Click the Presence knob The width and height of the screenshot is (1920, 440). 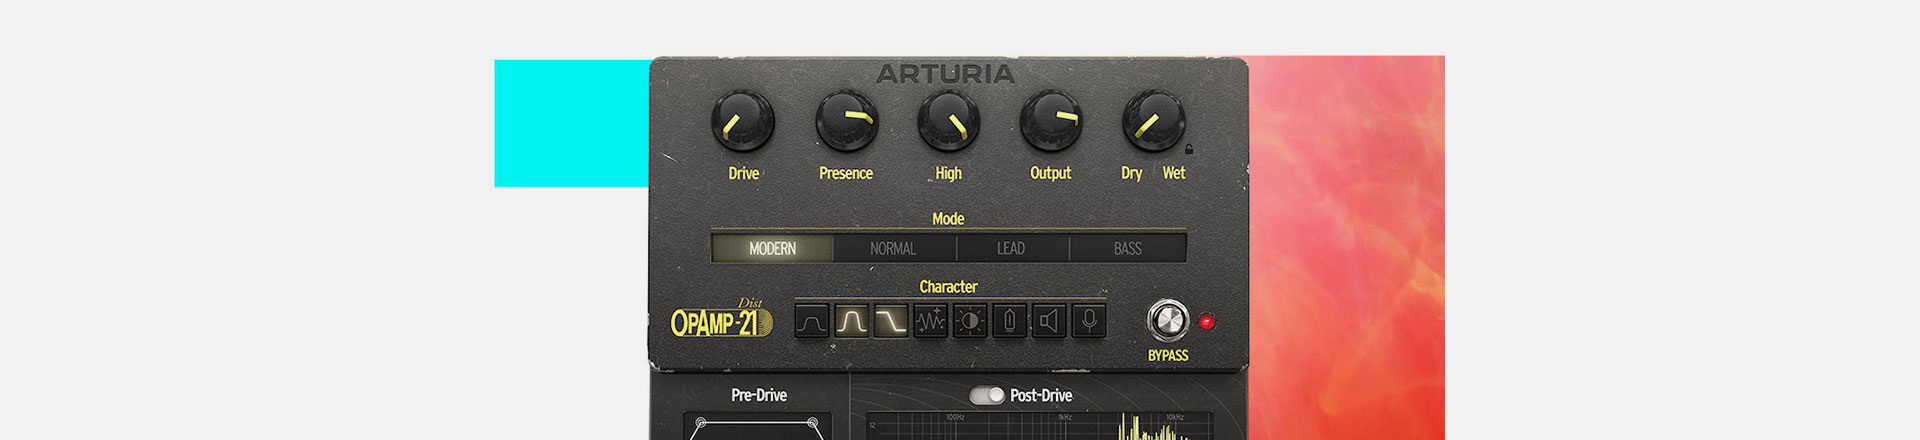click(x=846, y=122)
